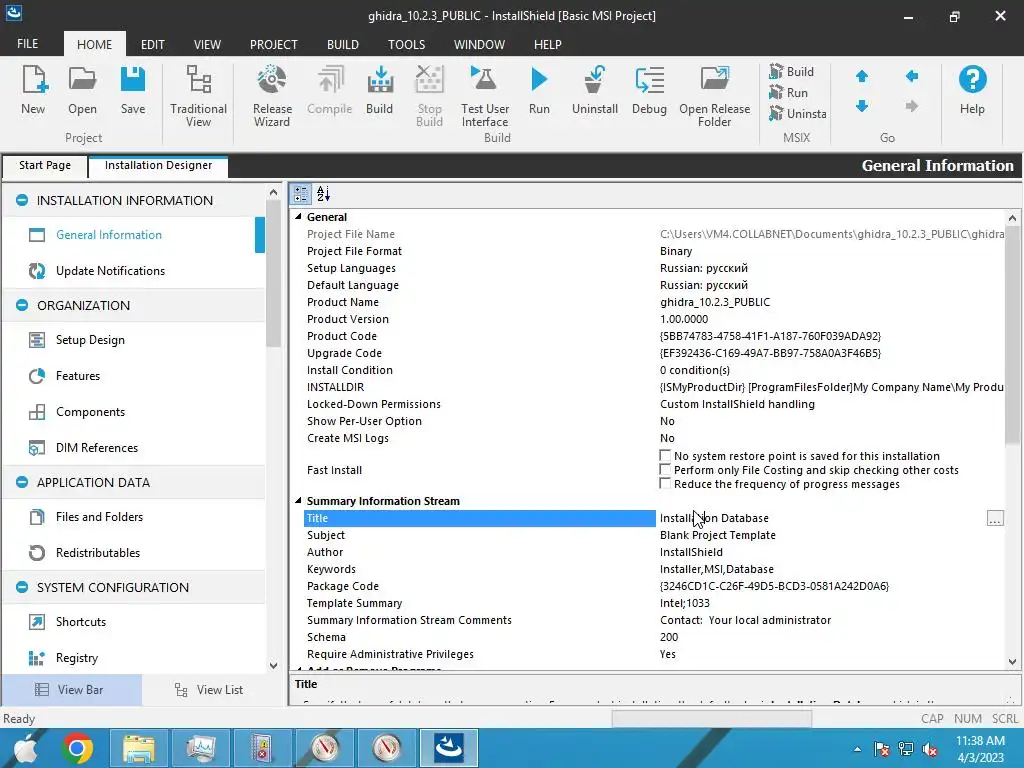Click the MSIX Build button

792,71
